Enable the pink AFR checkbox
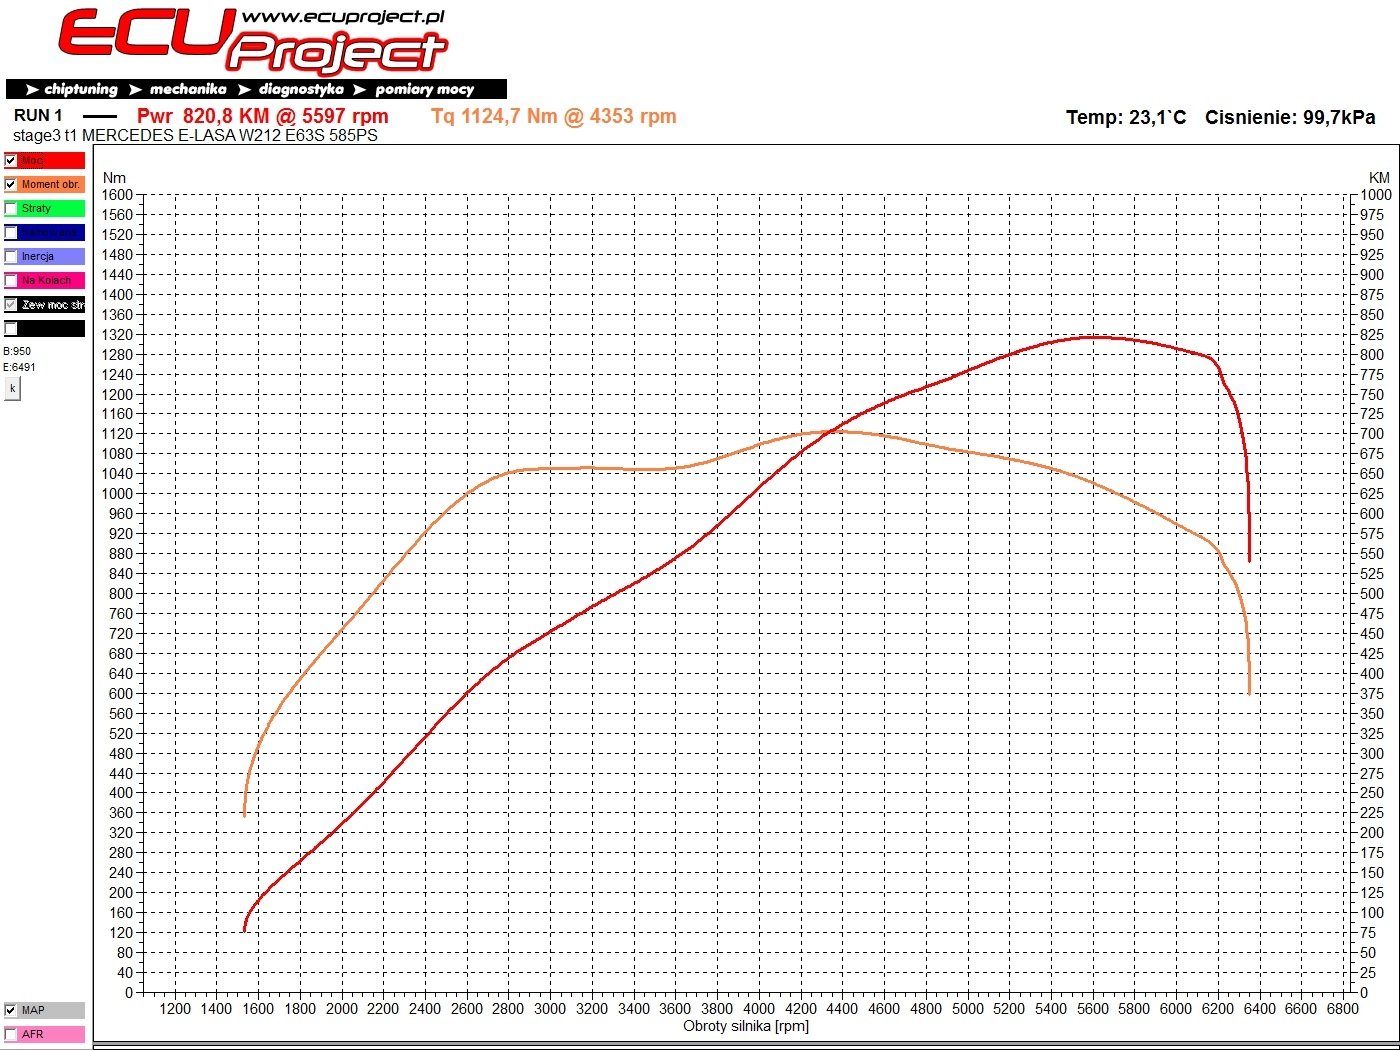This screenshot has height=1050, width=1400. click(x=11, y=1034)
